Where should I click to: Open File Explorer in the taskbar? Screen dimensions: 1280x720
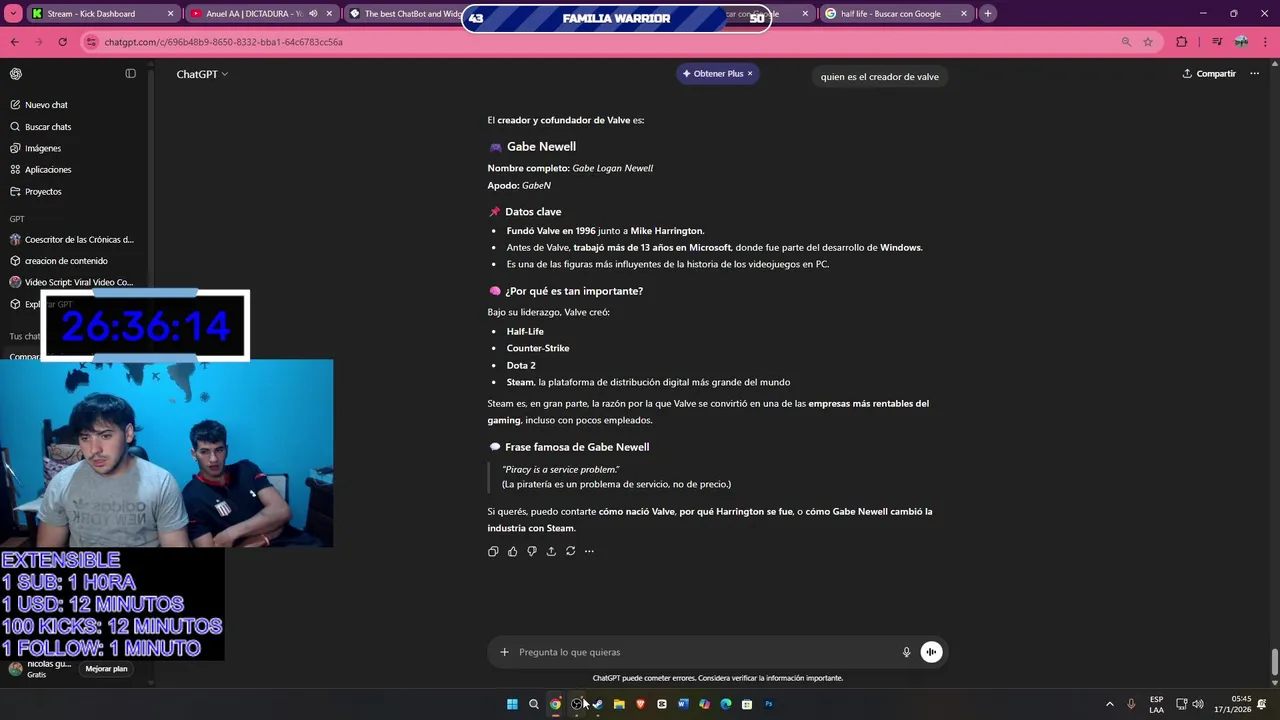point(619,704)
